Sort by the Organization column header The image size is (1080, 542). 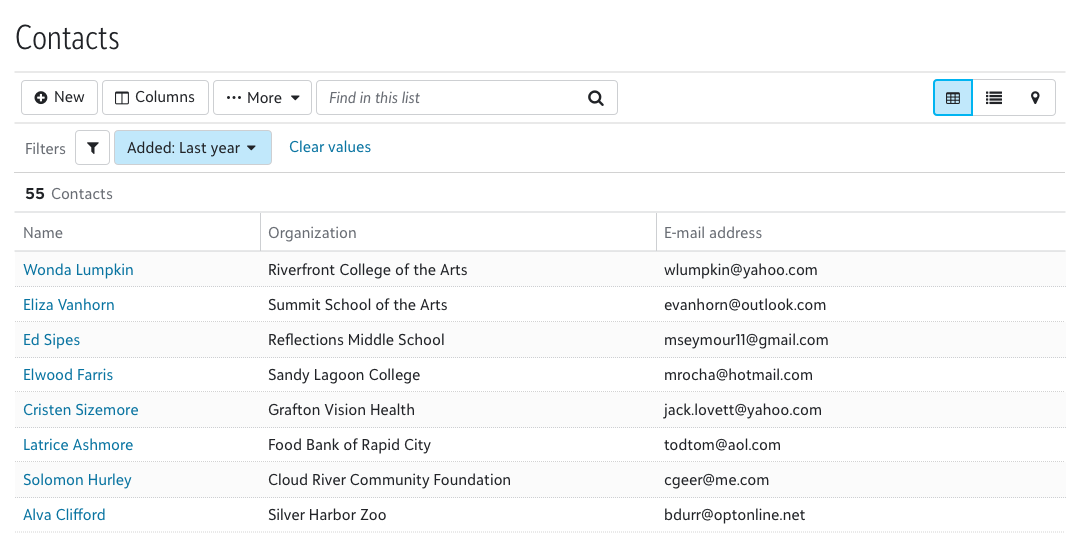point(312,233)
